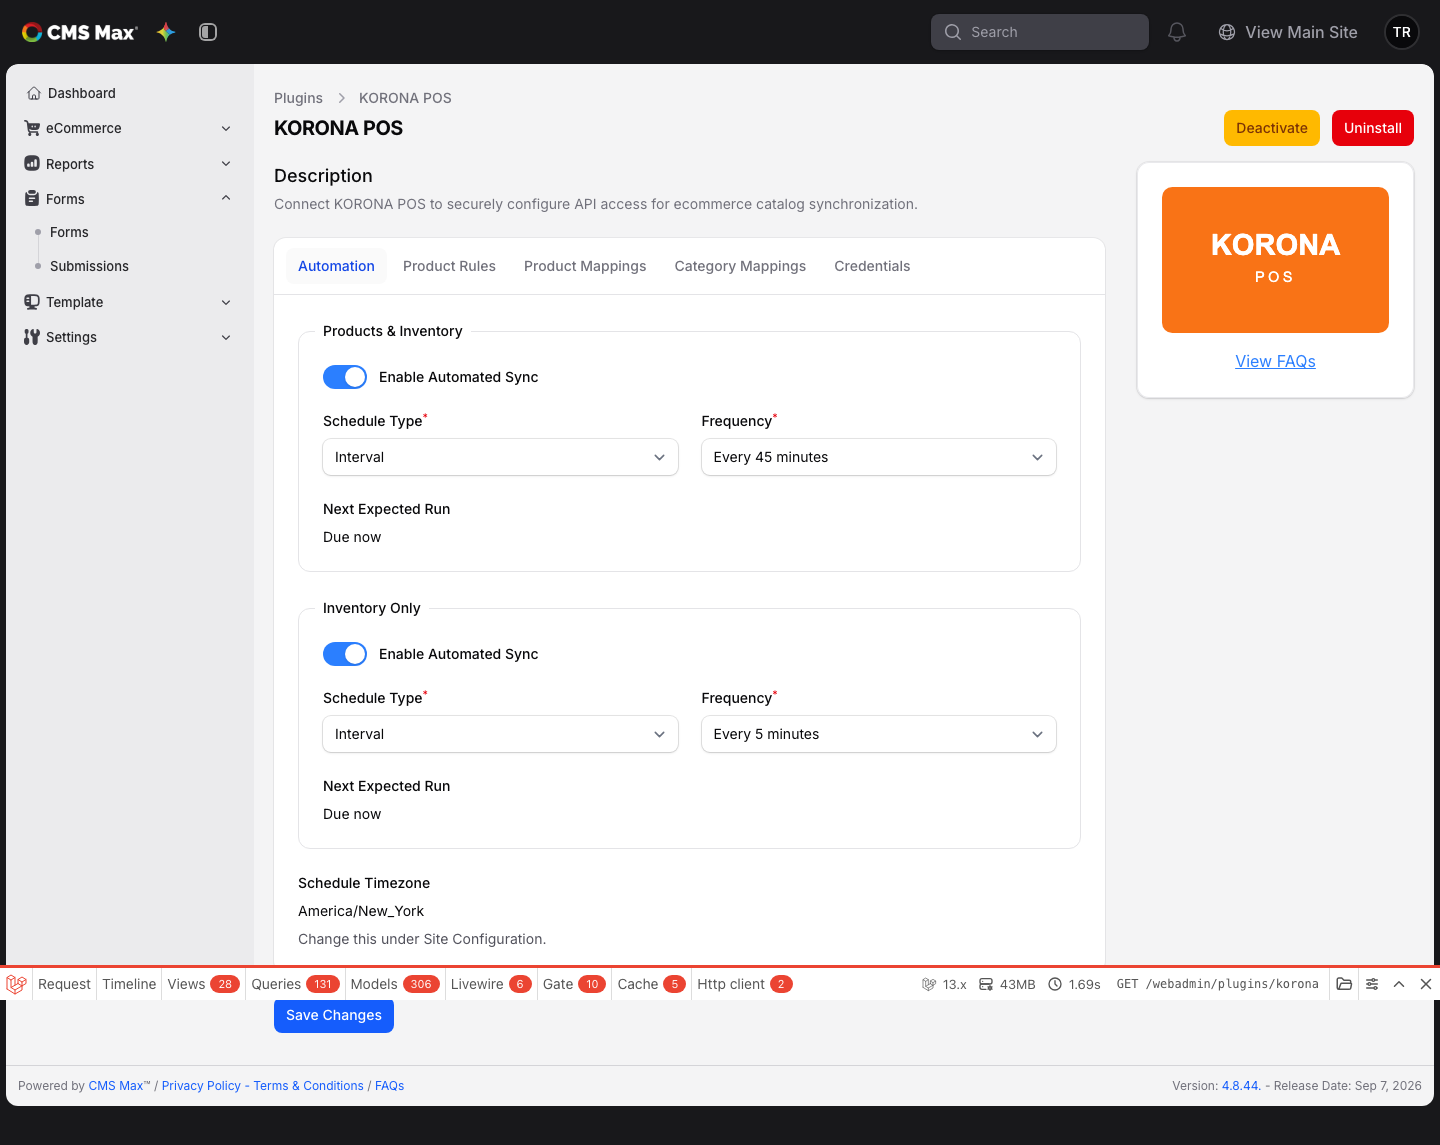Click the Laravel debugbar logo
The width and height of the screenshot is (1440, 1145).
[16, 984]
